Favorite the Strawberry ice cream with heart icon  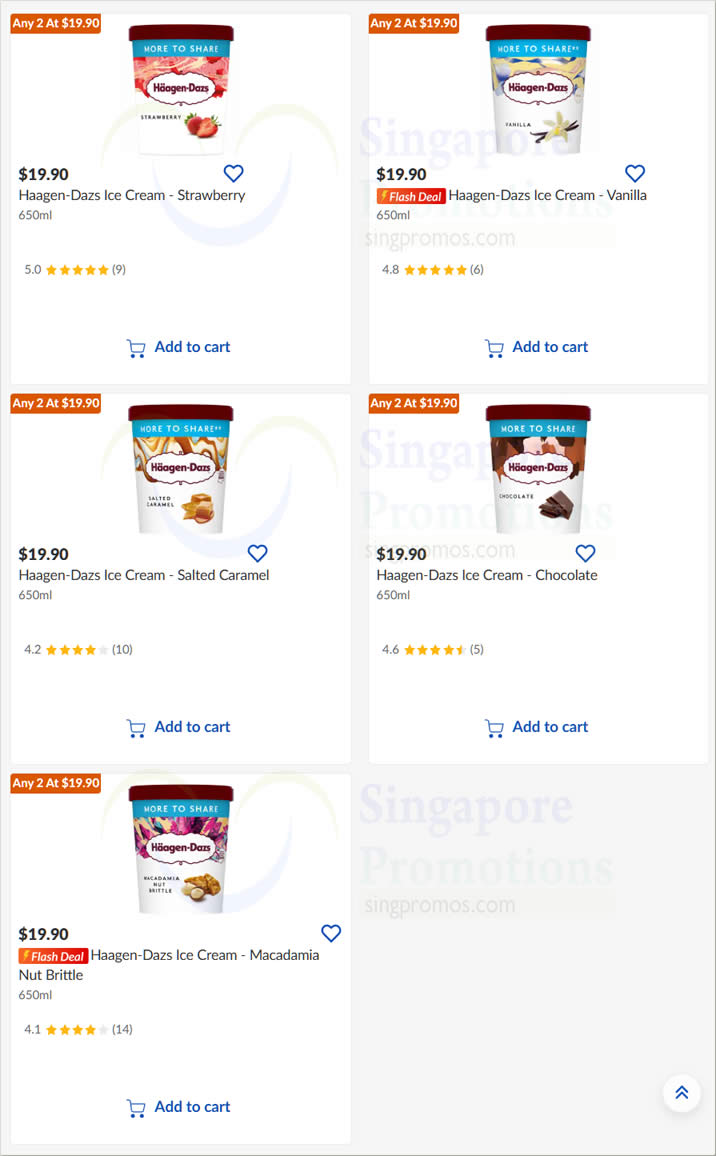(x=233, y=173)
